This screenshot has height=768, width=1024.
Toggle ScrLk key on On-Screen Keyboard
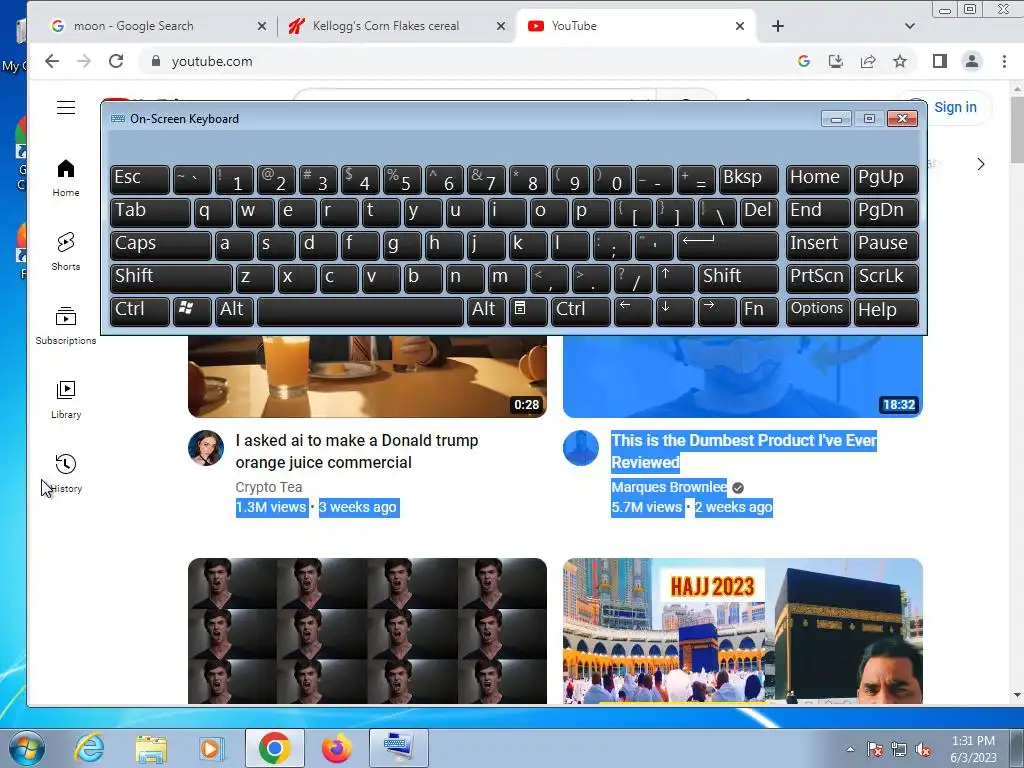coord(886,278)
